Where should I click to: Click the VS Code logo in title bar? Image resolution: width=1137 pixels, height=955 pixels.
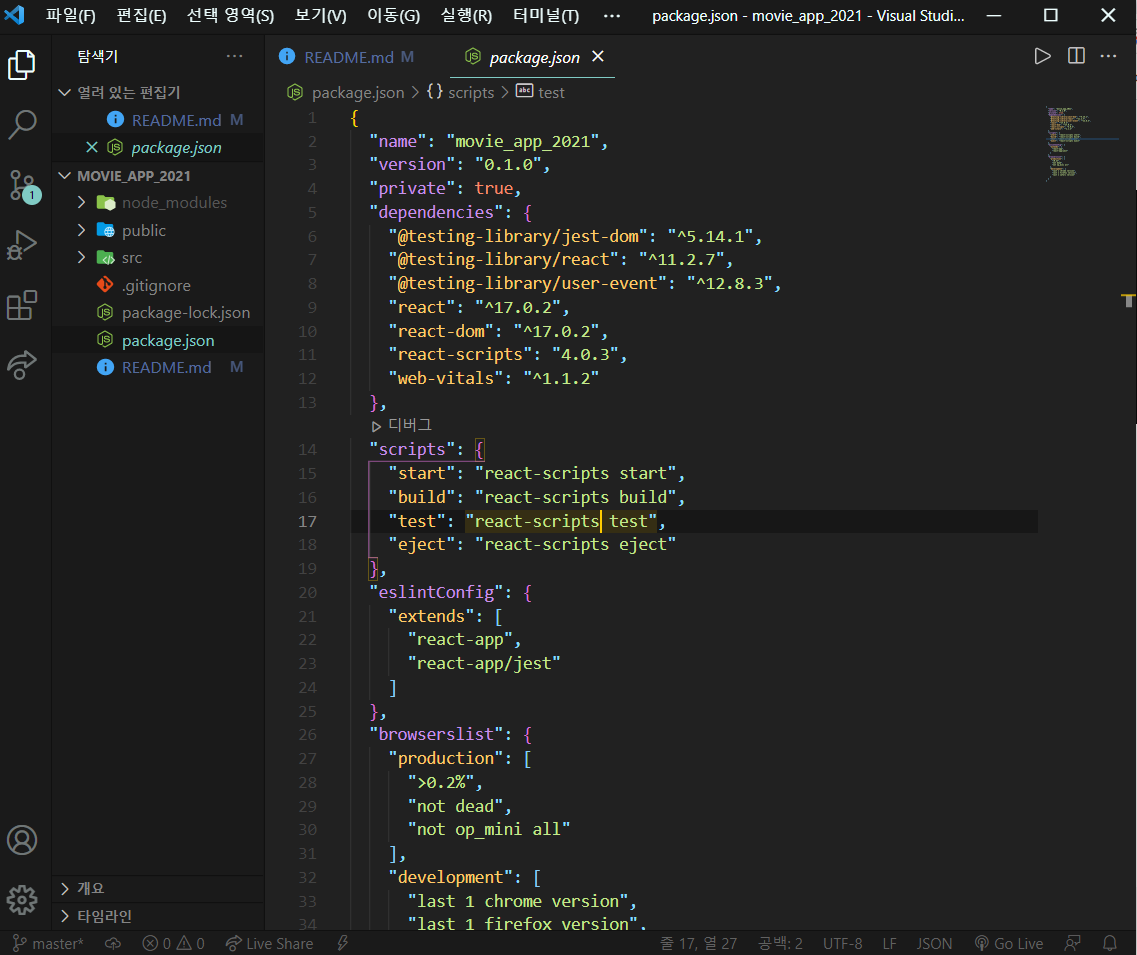[15, 15]
